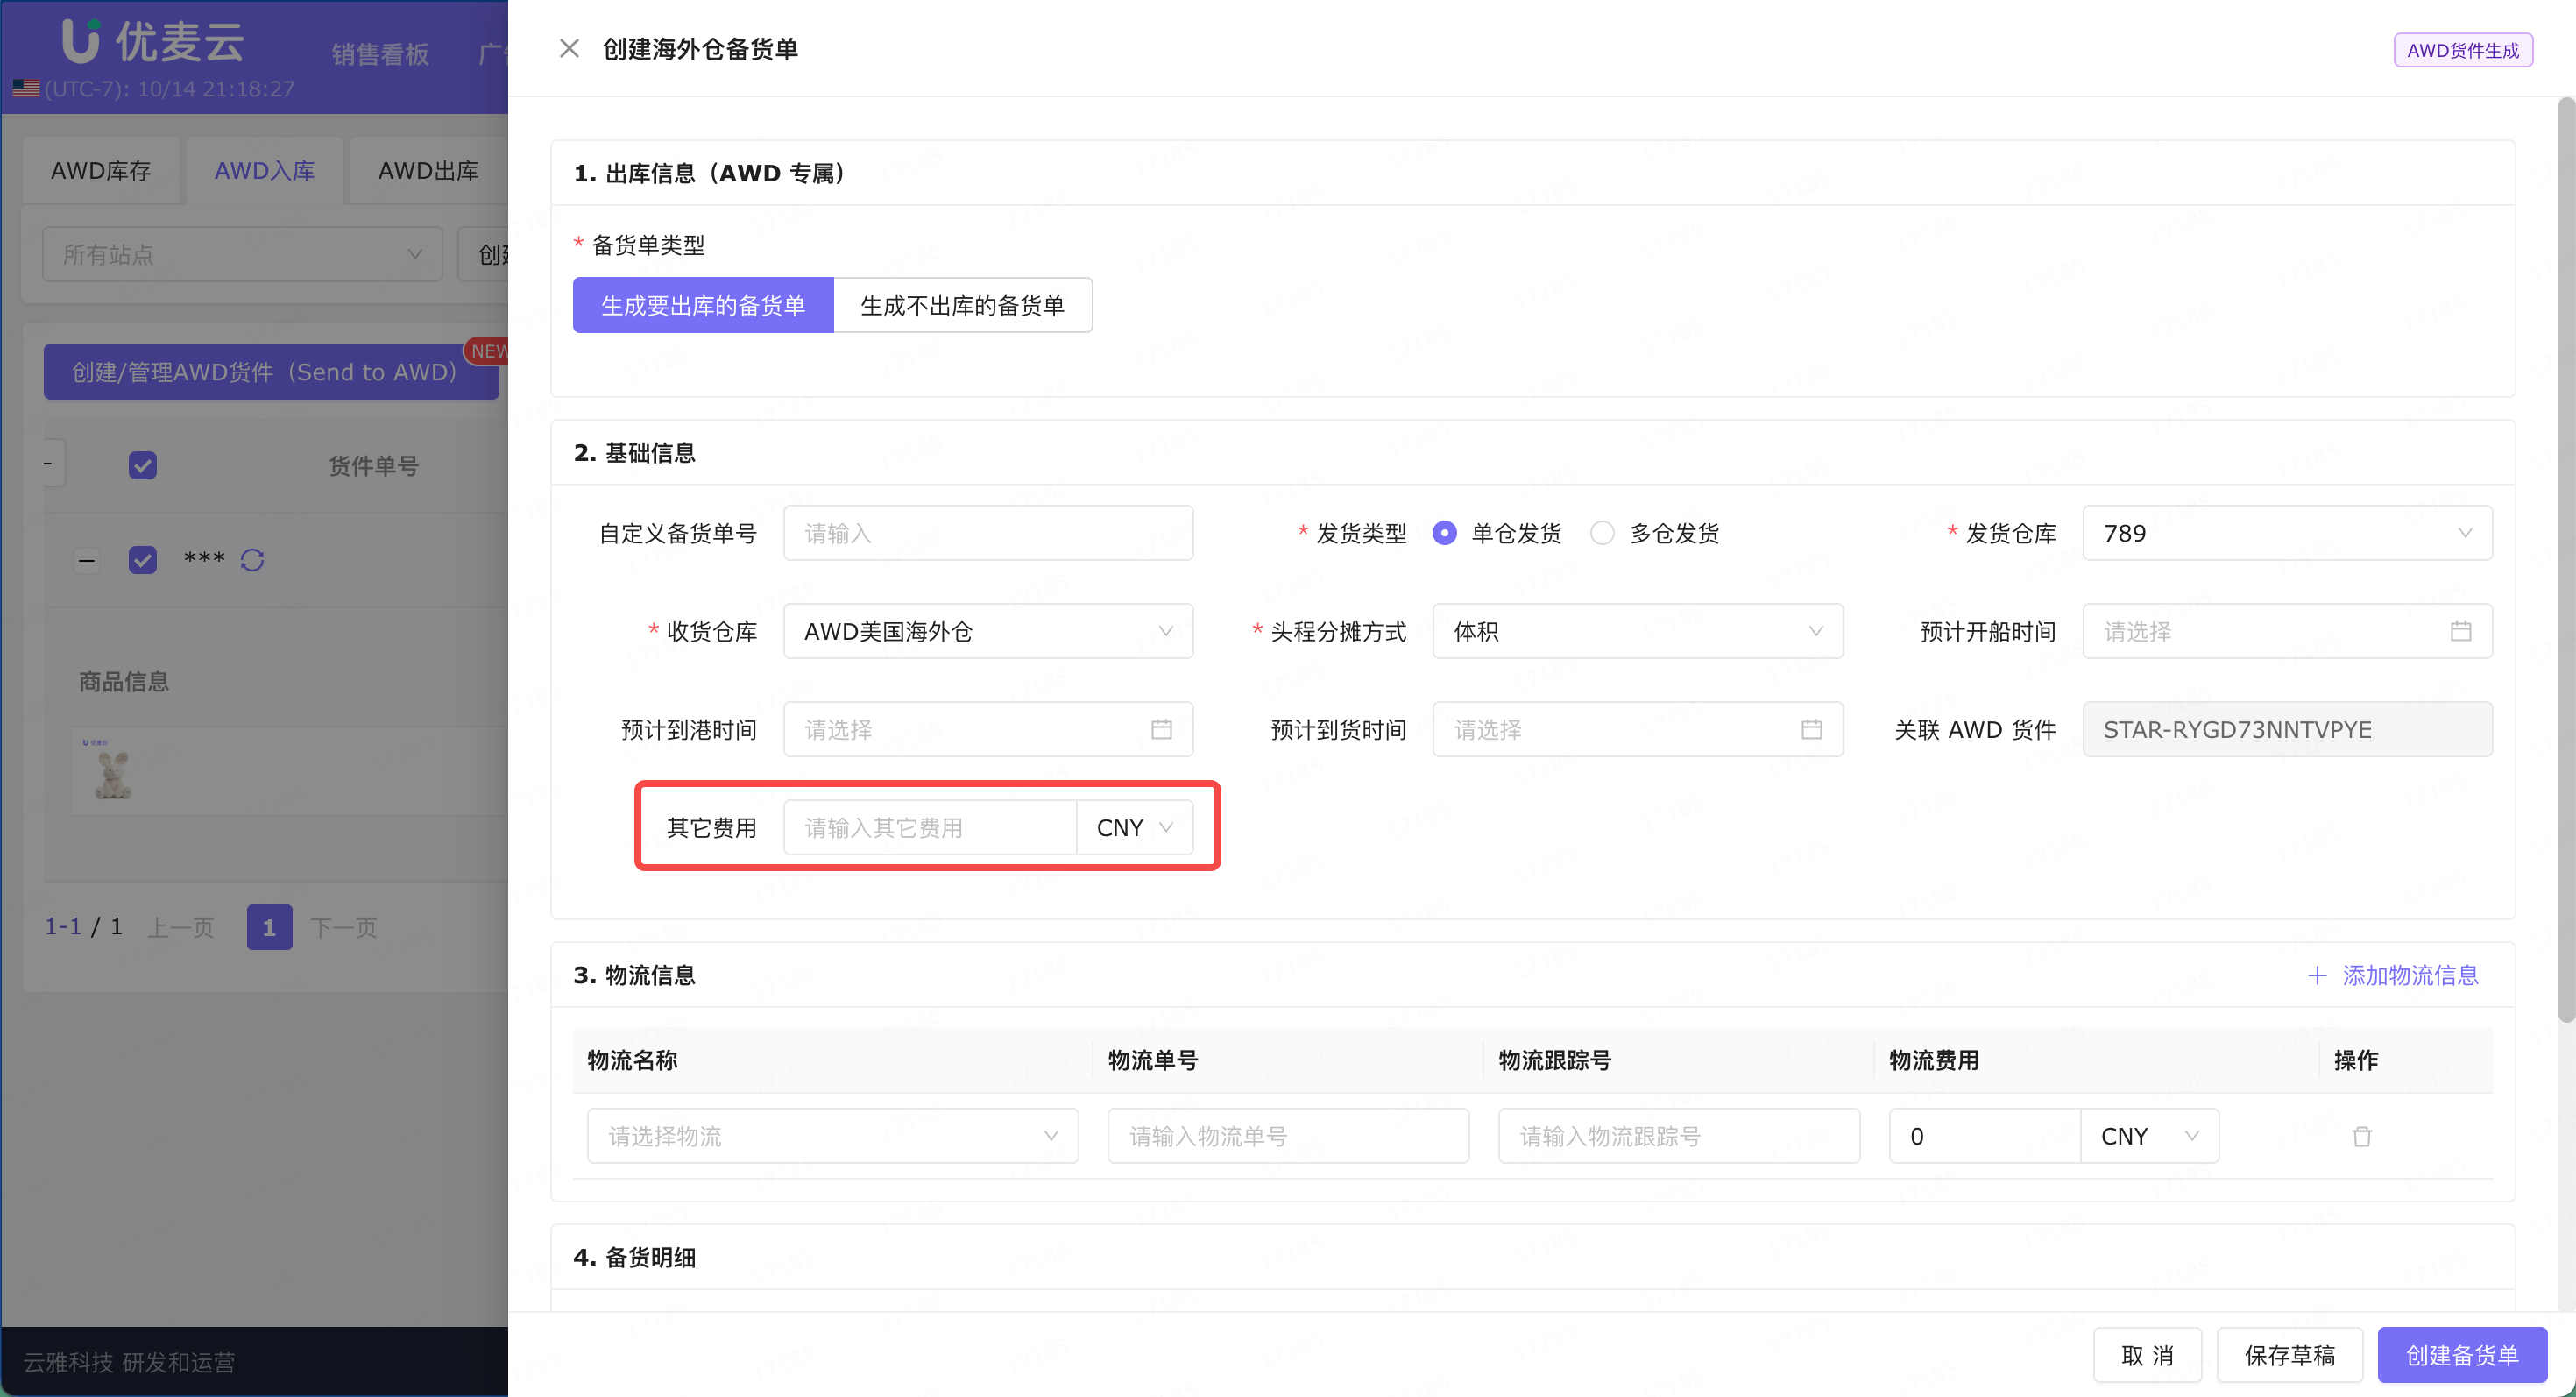
Task: Close the 创建海外仓备货单 drawer with X icon
Action: tap(569, 48)
